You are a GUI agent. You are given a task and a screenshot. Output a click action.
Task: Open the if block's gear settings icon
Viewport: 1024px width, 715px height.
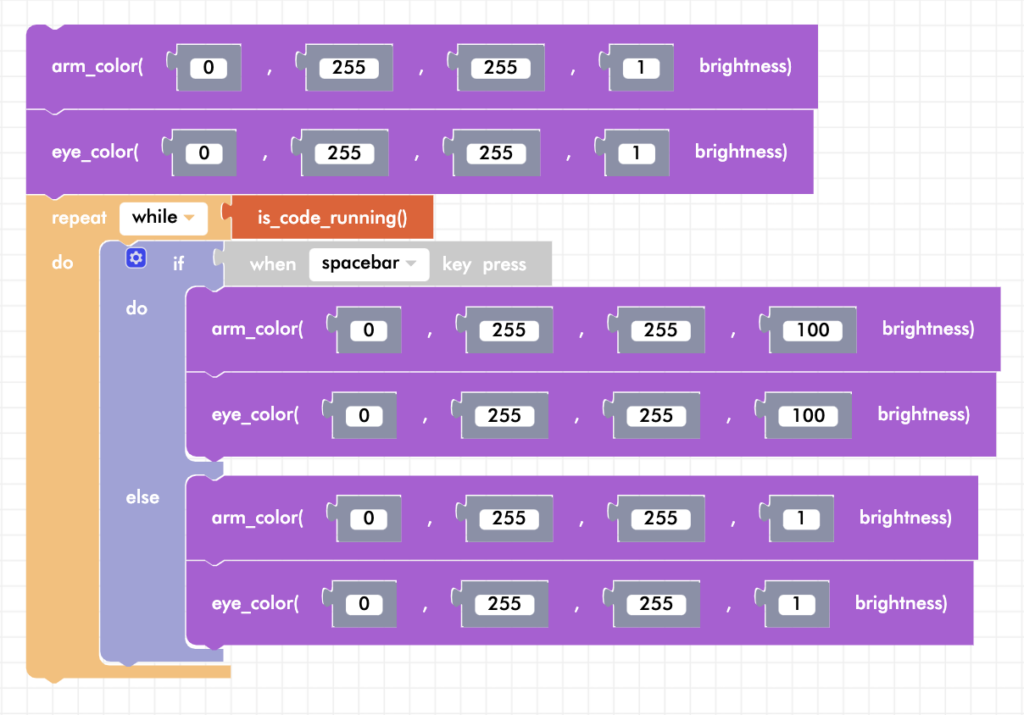click(136, 258)
